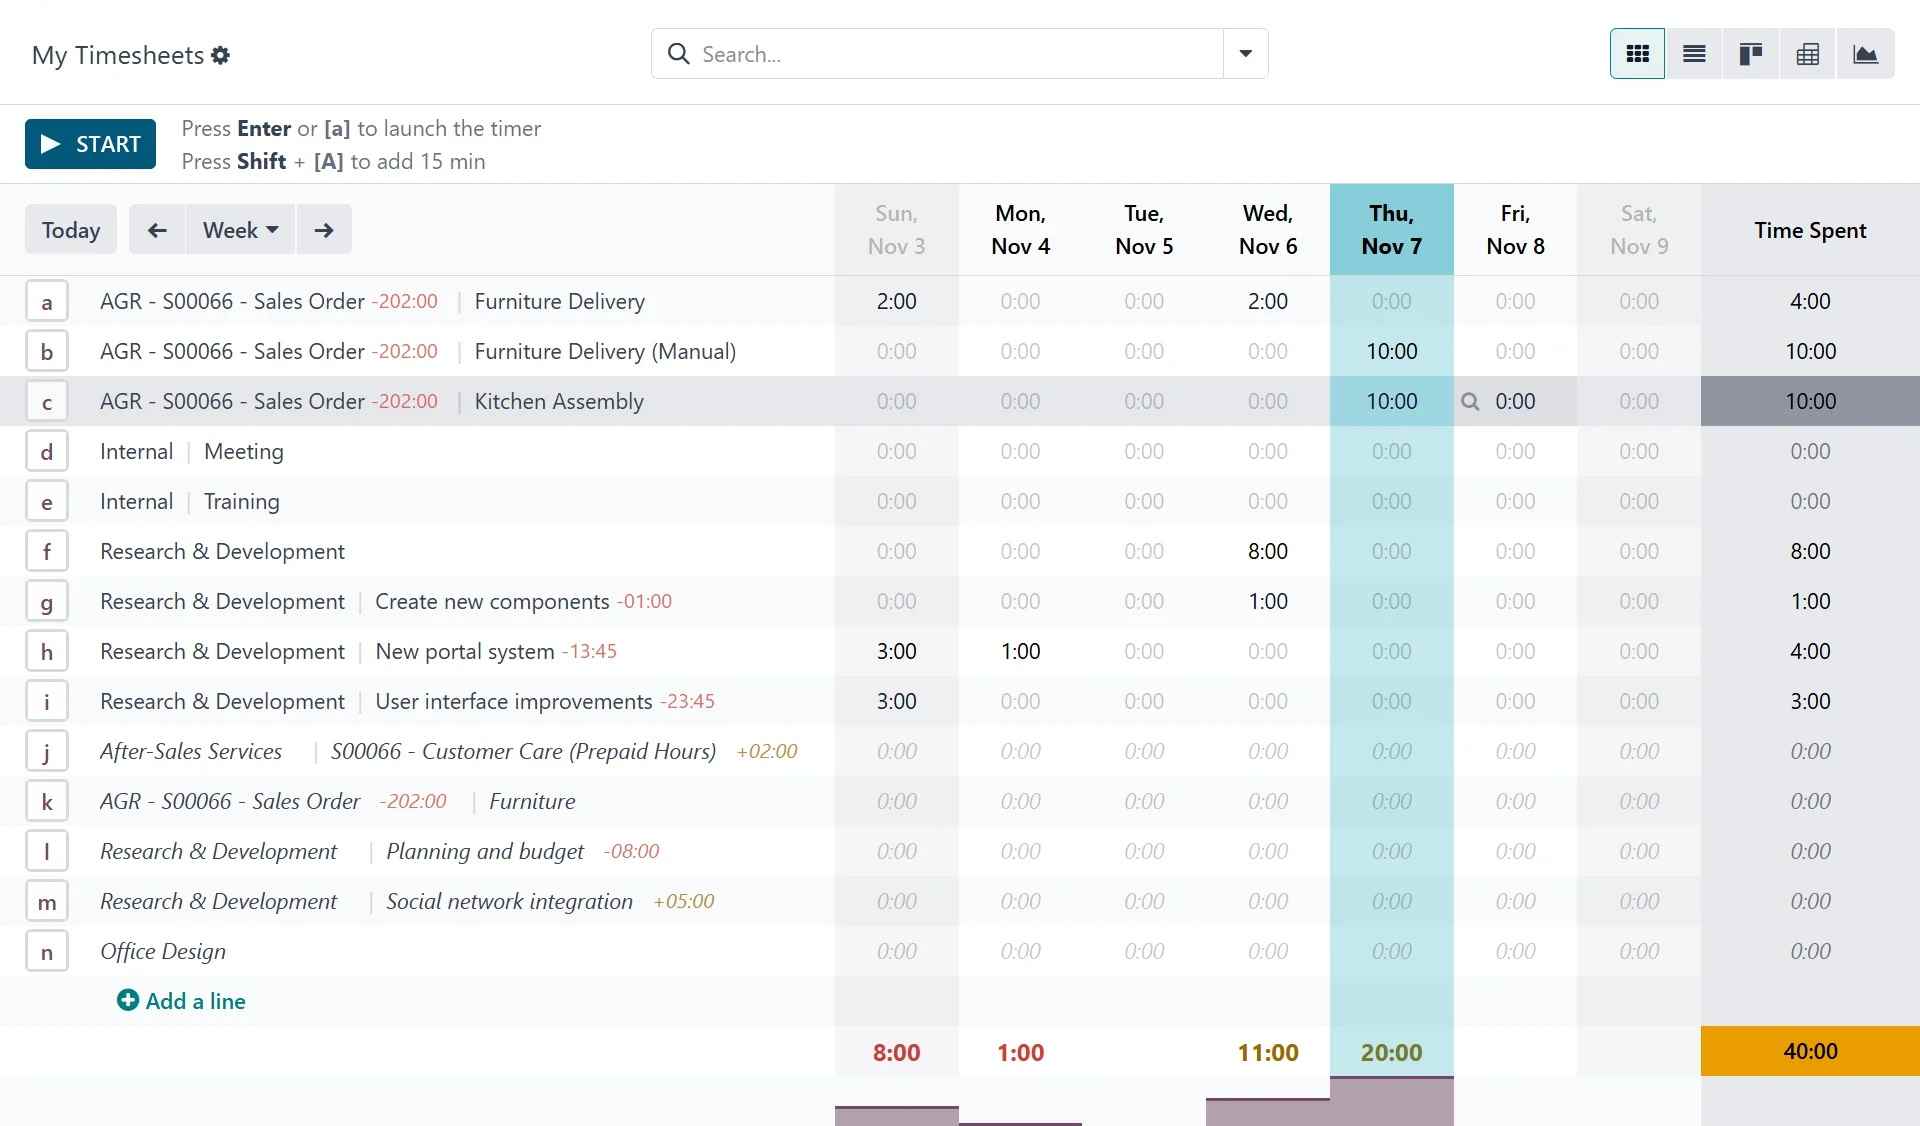Open the Week navigation dropdown
The width and height of the screenshot is (1920, 1126).
tap(238, 229)
